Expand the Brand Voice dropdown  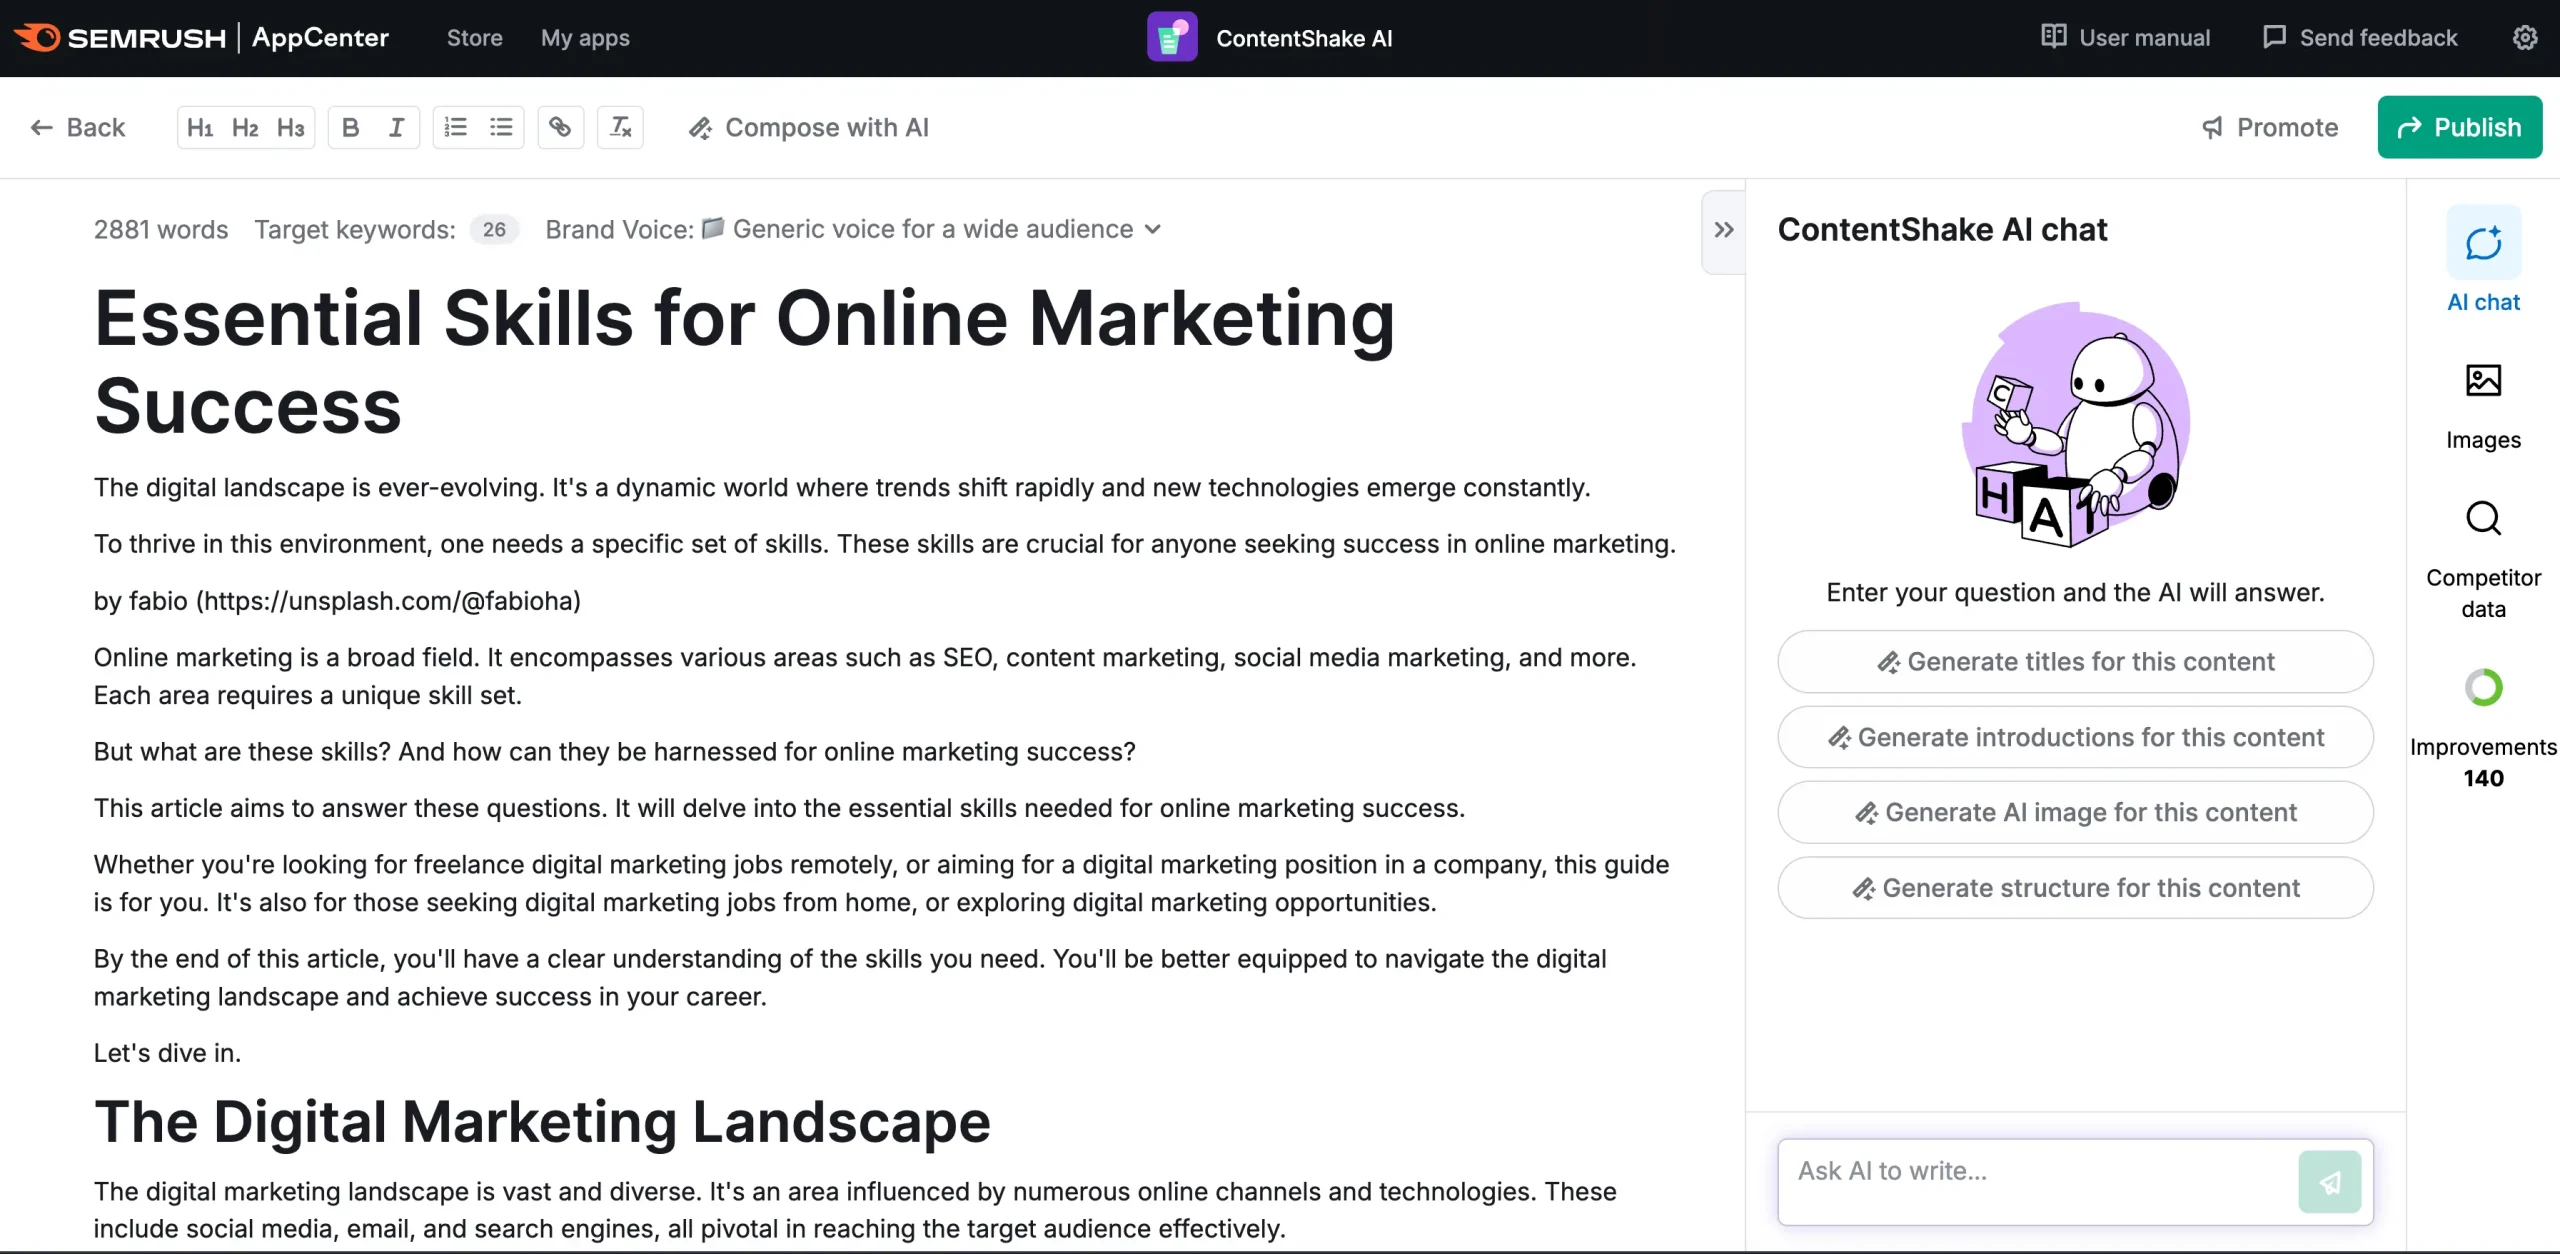pos(1152,230)
